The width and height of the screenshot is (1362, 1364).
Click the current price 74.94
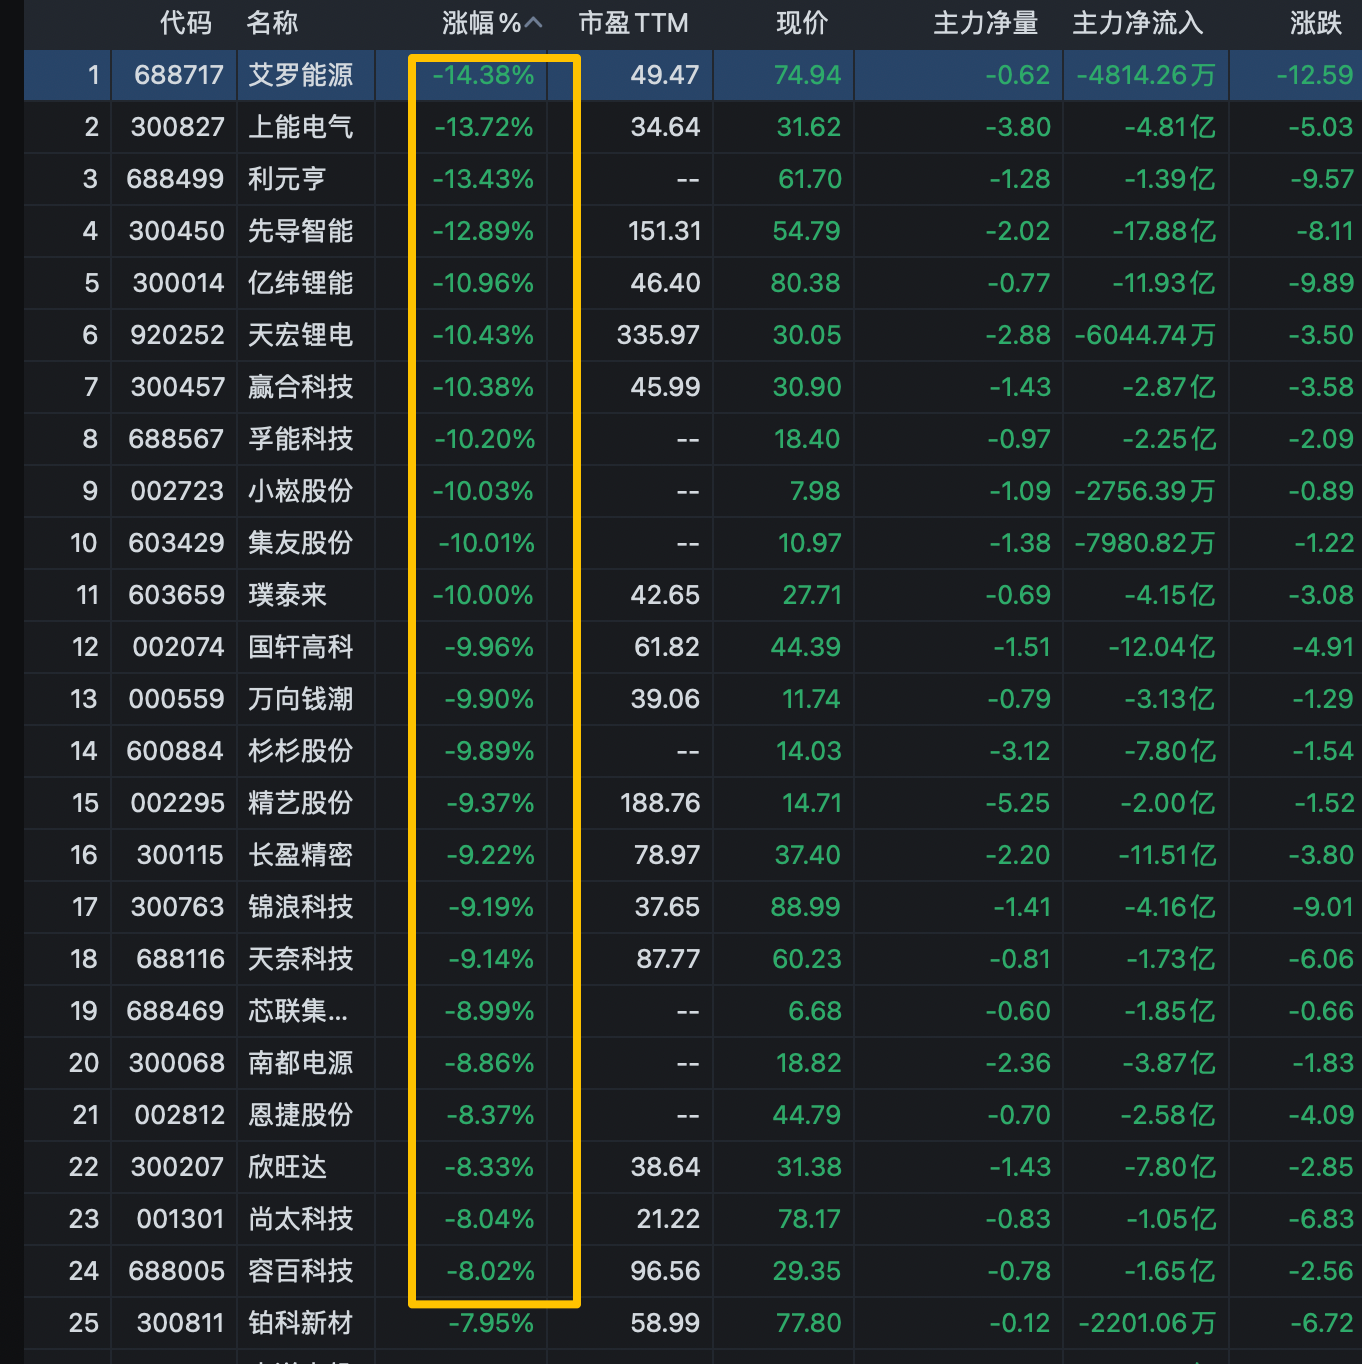coord(807,75)
